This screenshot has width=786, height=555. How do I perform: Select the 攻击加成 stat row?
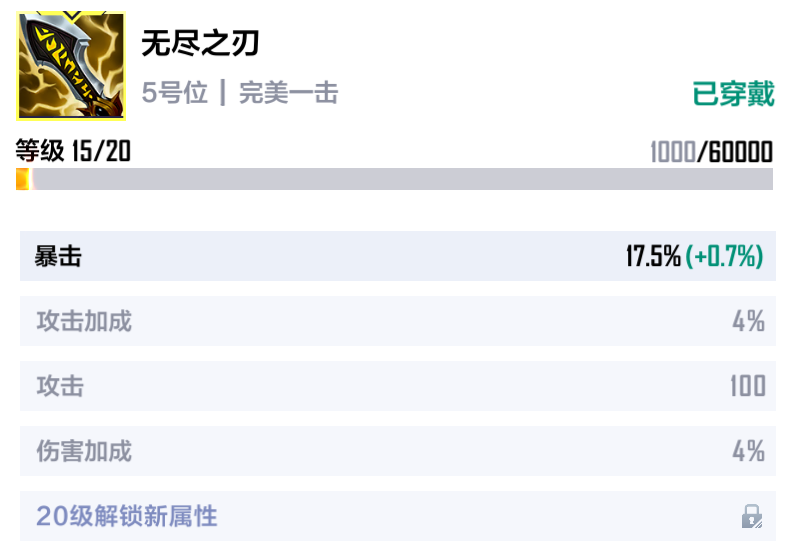(398, 321)
